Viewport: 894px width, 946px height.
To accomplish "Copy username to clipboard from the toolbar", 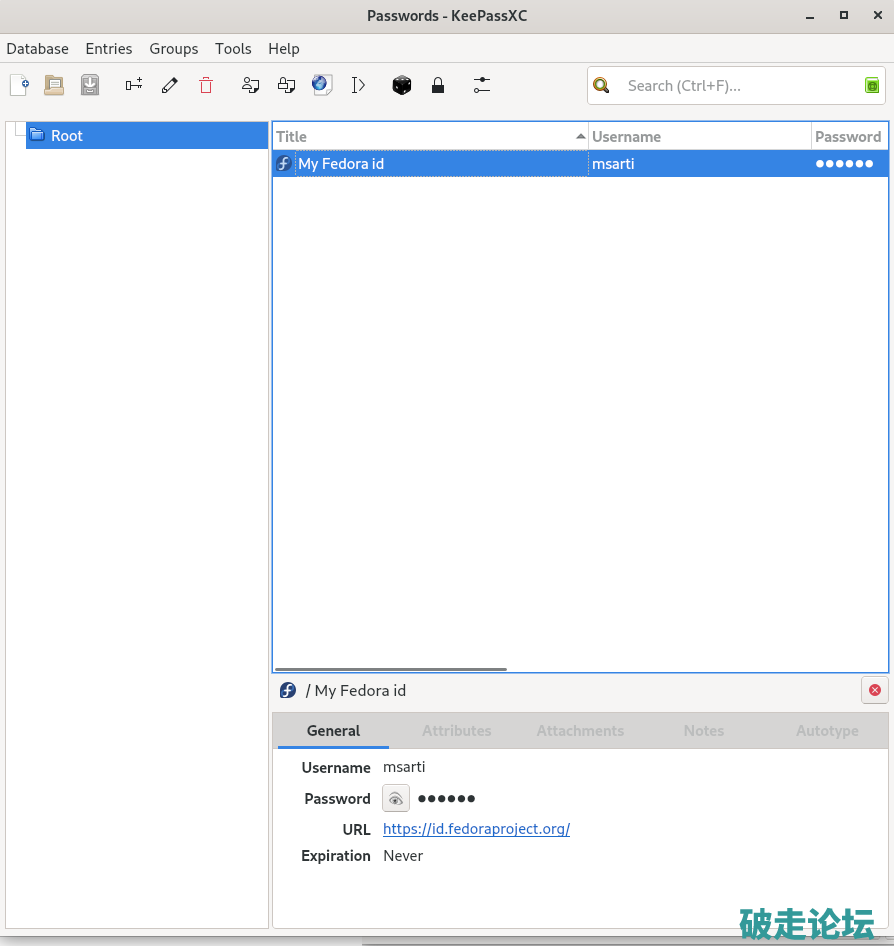I will (251, 86).
